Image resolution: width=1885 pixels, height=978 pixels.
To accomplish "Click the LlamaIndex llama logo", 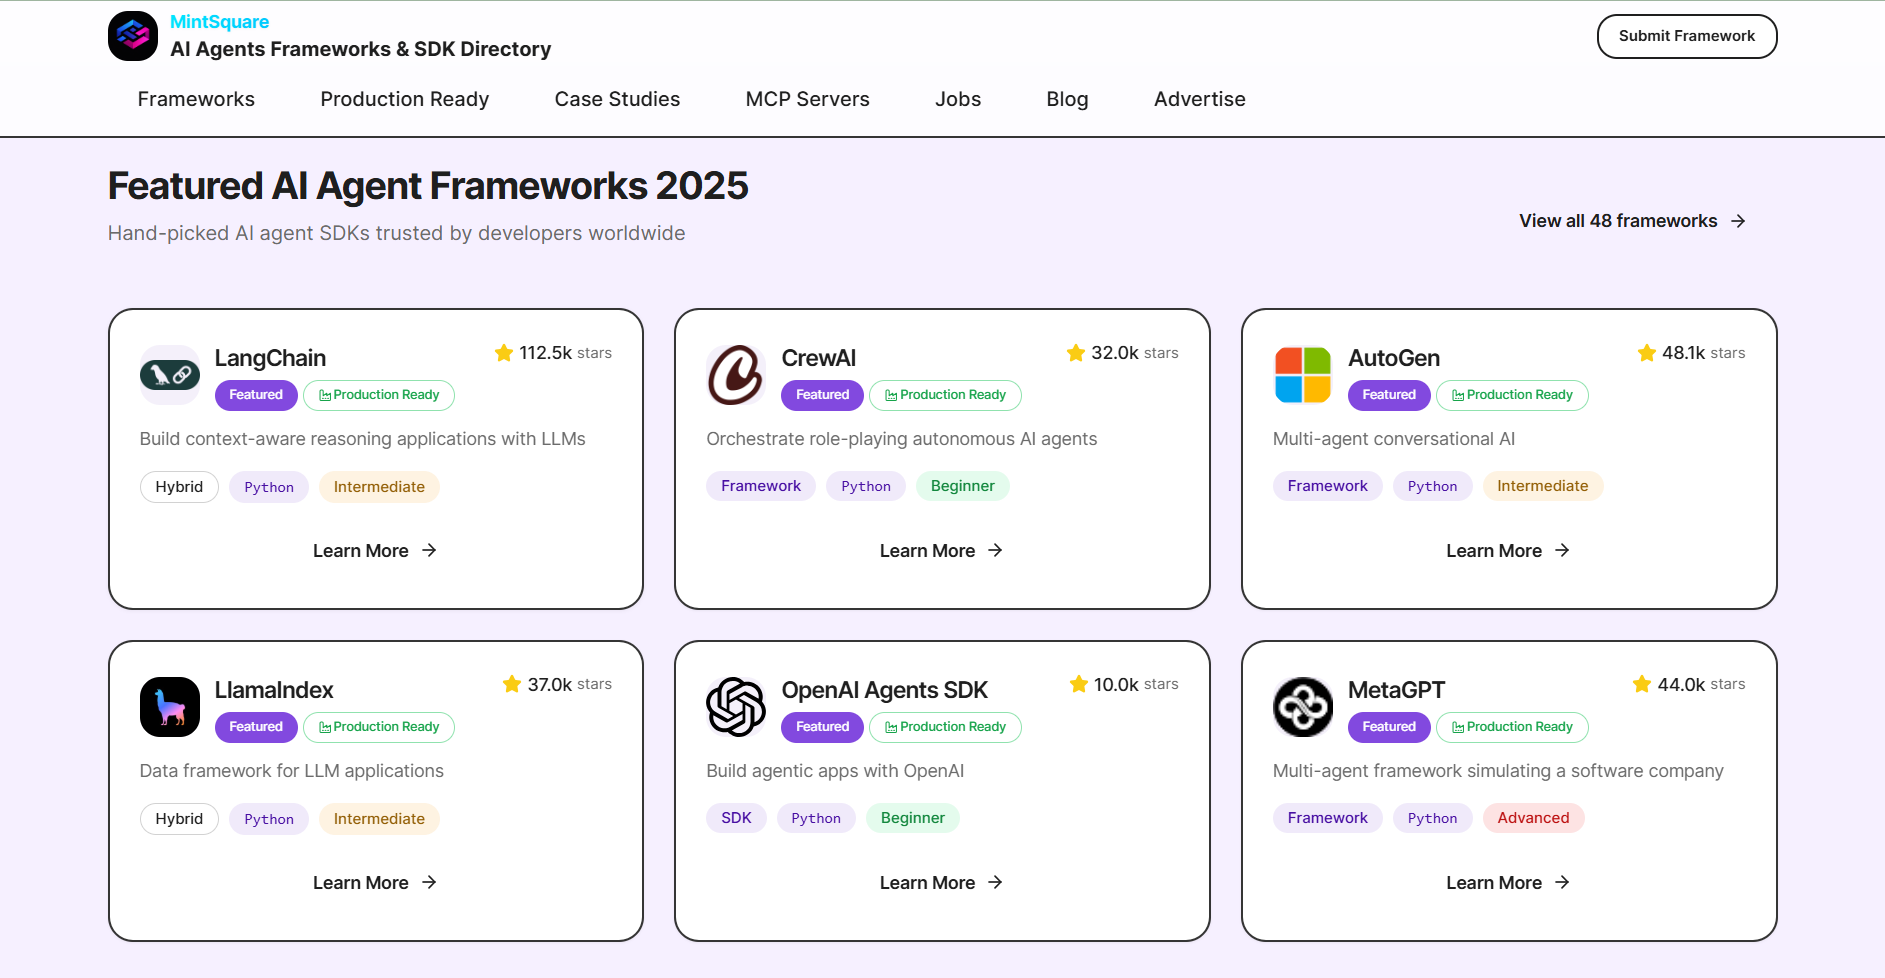I will point(169,707).
